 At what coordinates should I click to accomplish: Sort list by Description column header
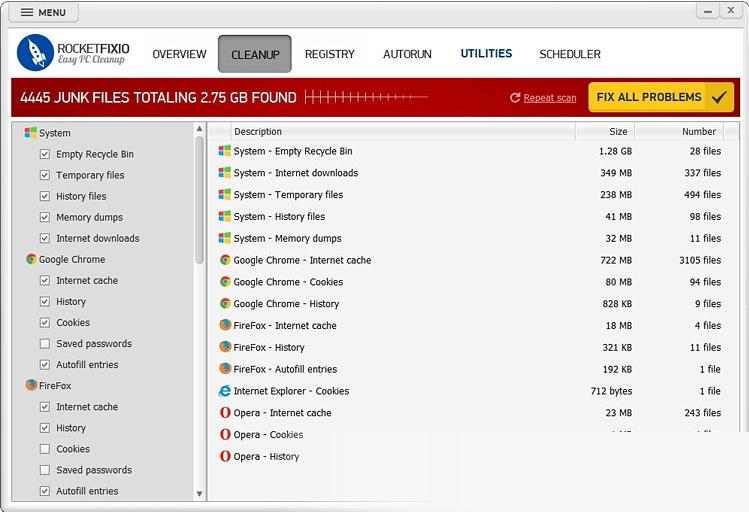pyautogui.click(x=403, y=131)
